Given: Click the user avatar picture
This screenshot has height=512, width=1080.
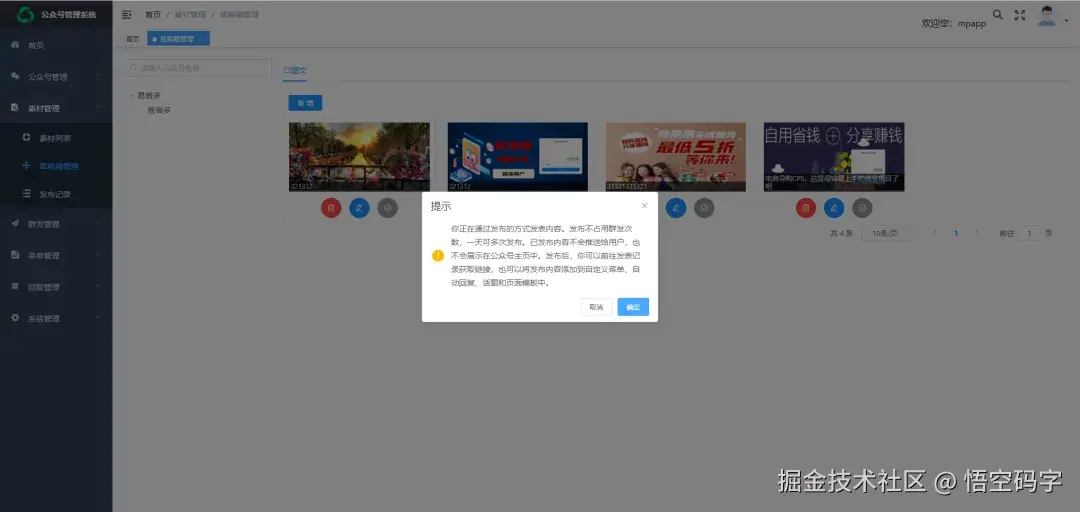Looking at the screenshot, I should (1048, 16).
